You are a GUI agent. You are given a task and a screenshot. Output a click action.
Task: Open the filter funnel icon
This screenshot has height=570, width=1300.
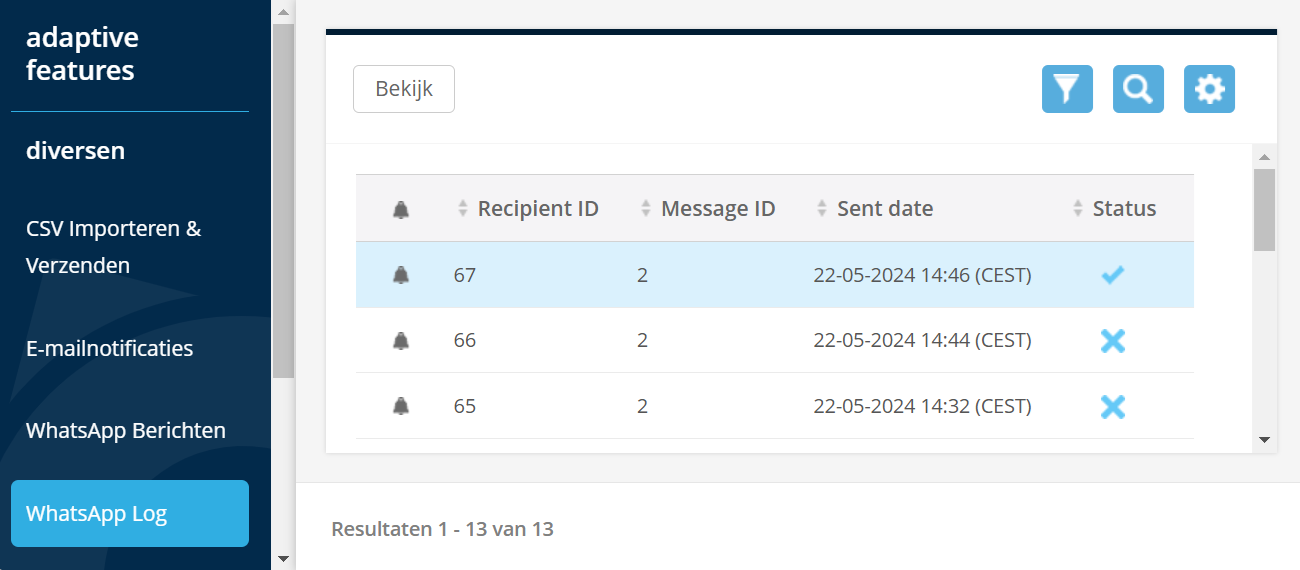click(x=1067, y=89)
